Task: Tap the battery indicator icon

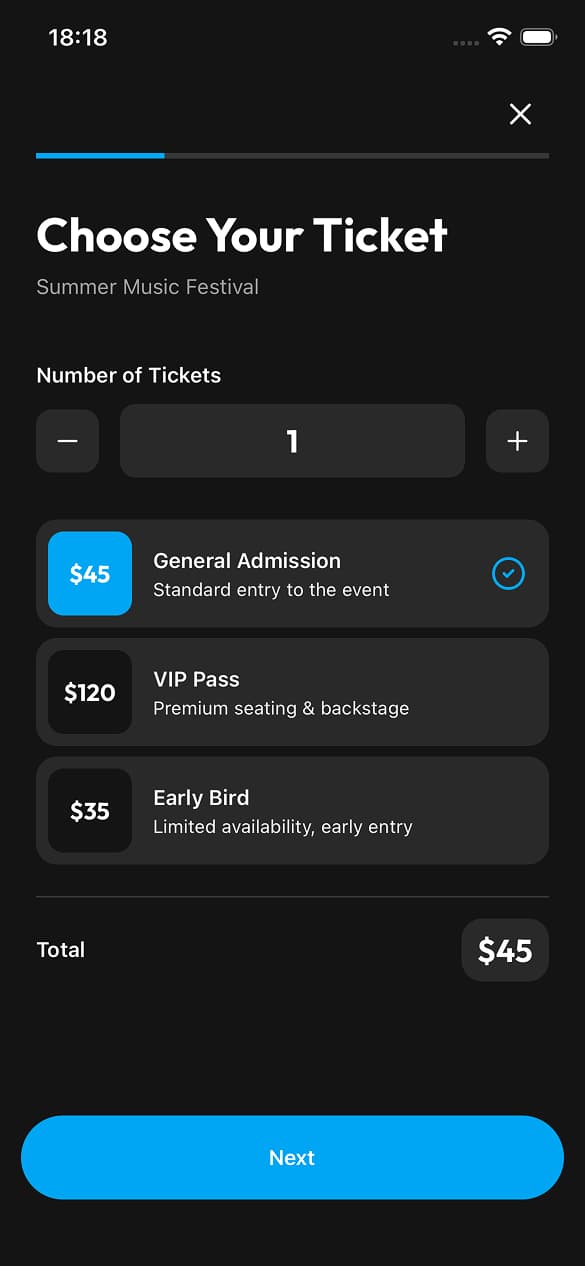Action: tap(537, 36)
